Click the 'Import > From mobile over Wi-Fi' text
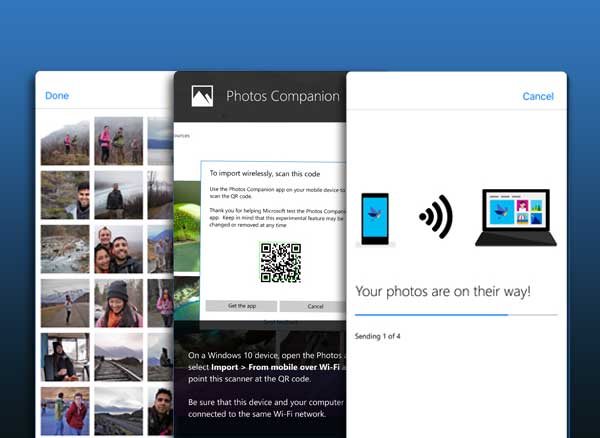This screenshot has height=438, width=600. (x=275, y=367)
